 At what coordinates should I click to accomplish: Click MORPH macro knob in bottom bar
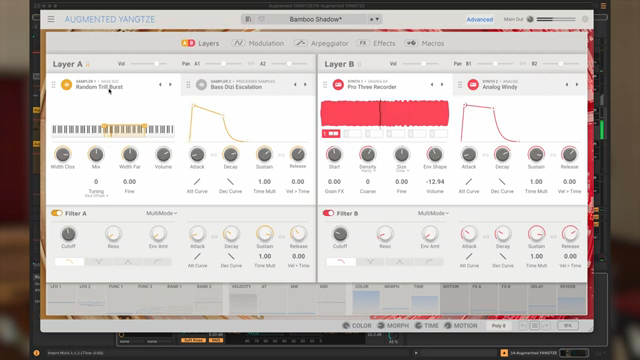coord(381,326)
